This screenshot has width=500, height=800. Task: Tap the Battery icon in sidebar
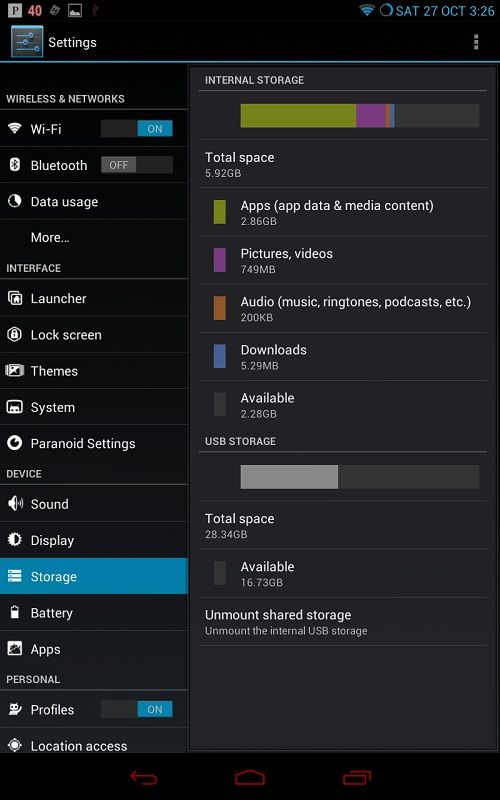[15, 612]
